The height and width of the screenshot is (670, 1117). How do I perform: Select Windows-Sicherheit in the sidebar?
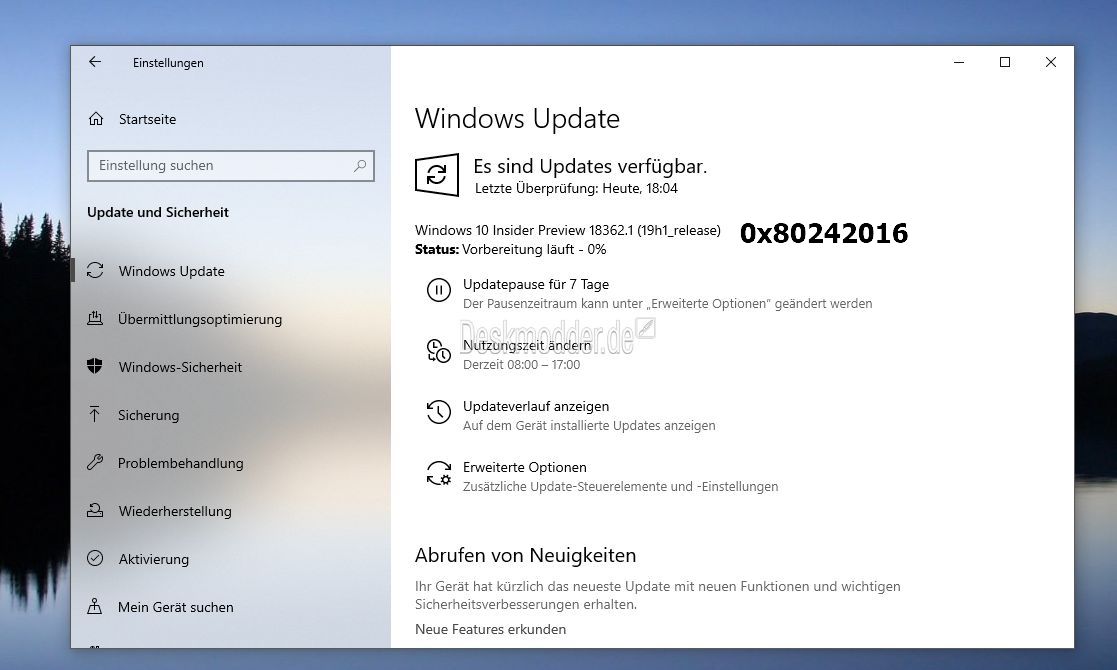point(180,367)
